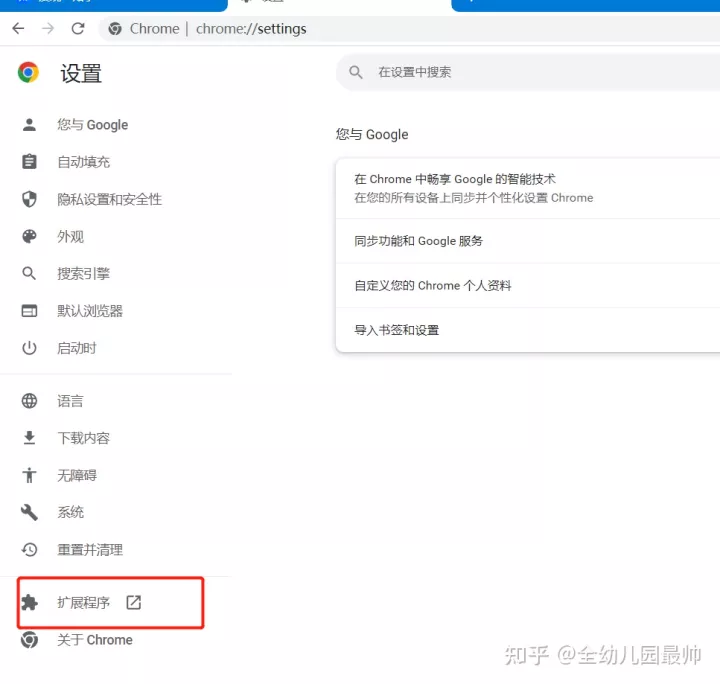Click the magnifier icon for 搜索引擎
Screen dimensions: 720x684
(x=29, y=274)
